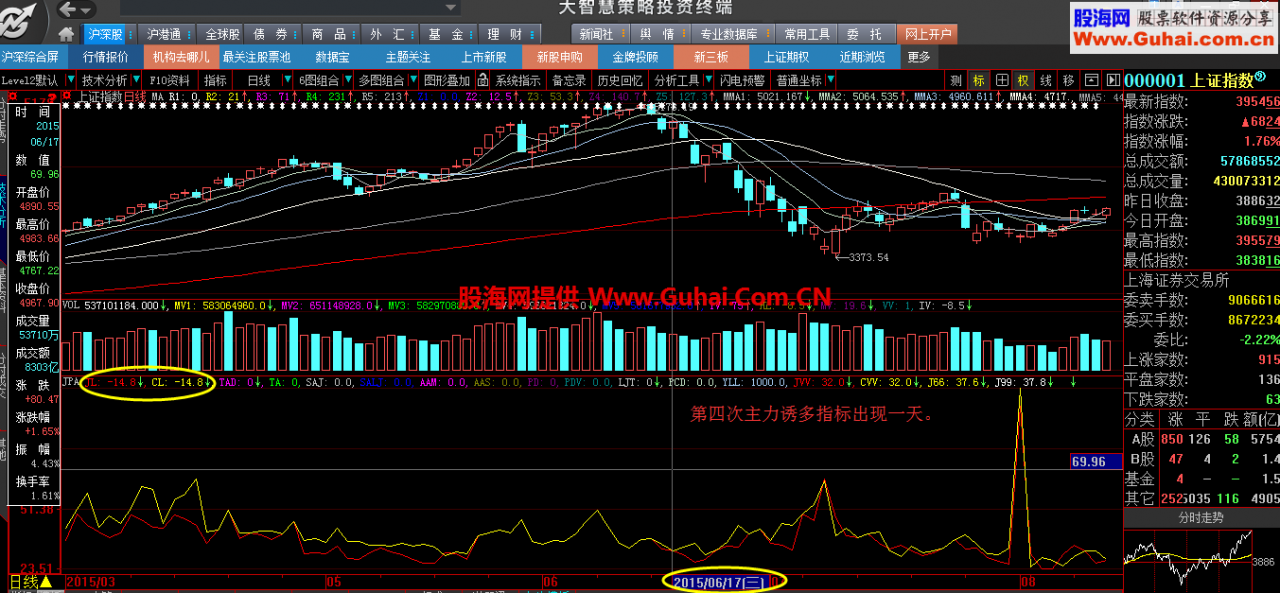Open 行情报价 sub-tab
The height and width of the screenshot is (593, 1280).
click(x=105, y=57)
